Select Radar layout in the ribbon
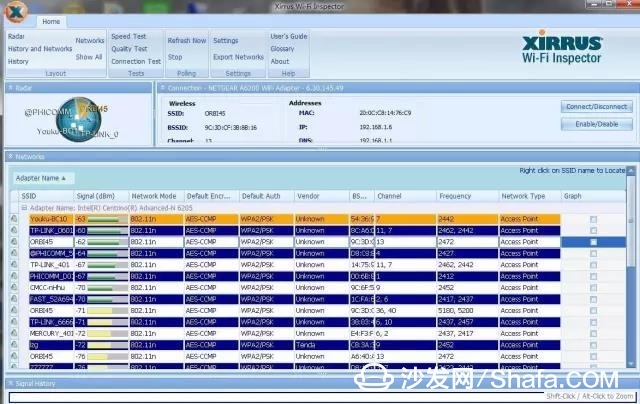Viewport: 640px width, 404px height. (16, 36)
